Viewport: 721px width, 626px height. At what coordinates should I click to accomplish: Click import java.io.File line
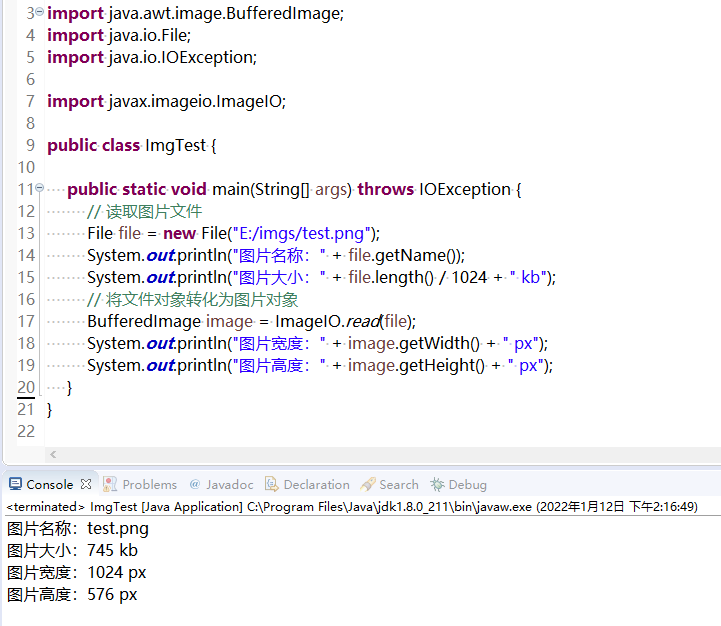tap(119, 35)
